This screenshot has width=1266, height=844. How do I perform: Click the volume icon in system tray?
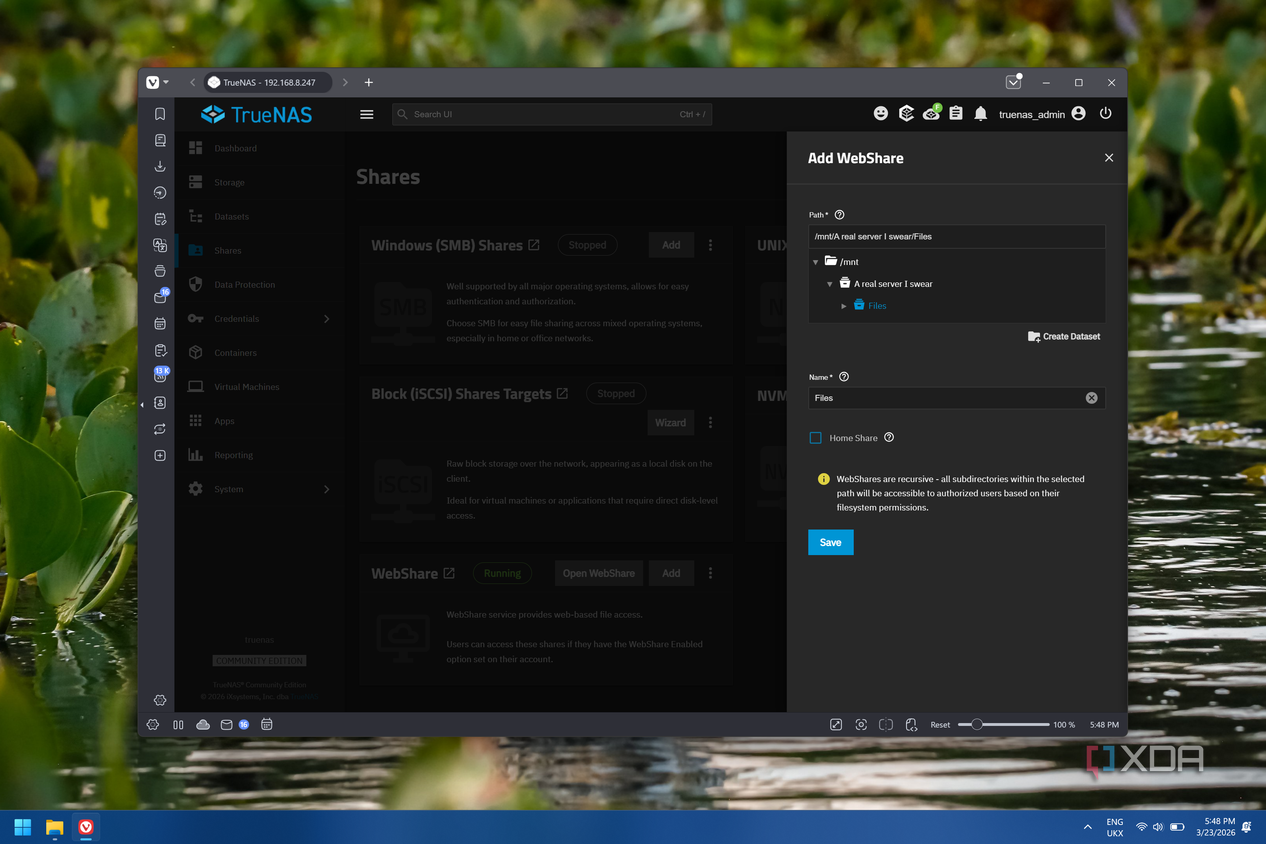(x=1158, y=827)
